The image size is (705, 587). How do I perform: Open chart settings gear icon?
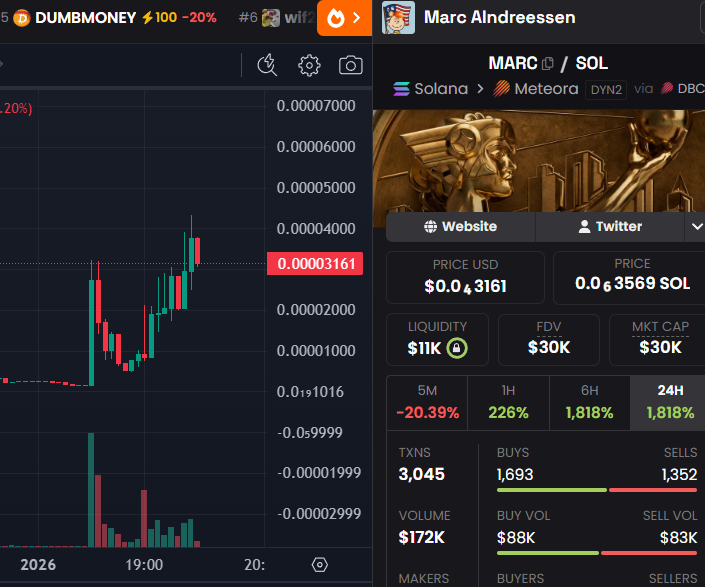pyautogui.click(x=309, y=66)
